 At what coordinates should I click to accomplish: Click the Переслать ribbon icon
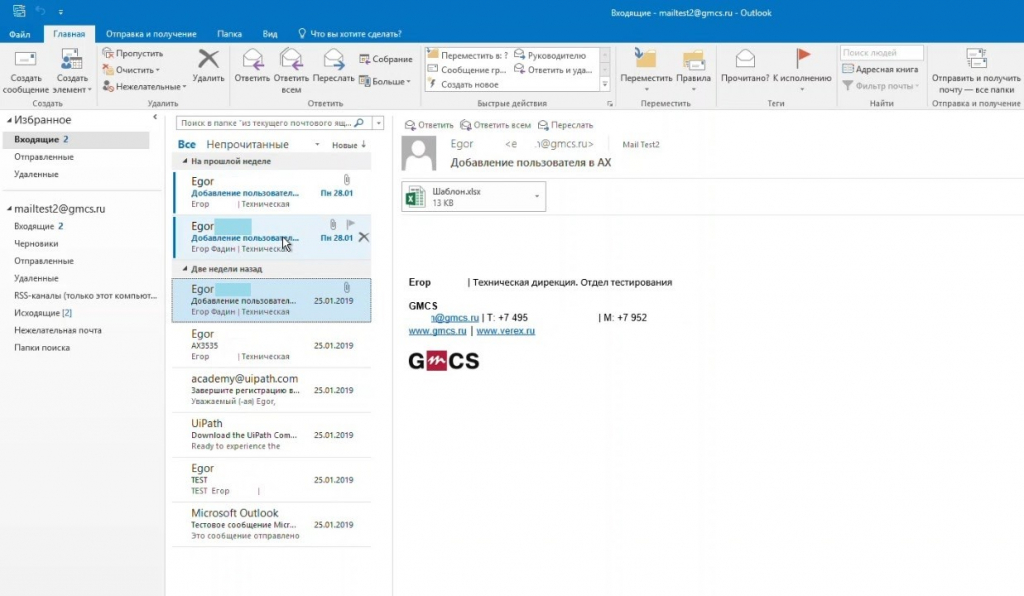click(333, 59)
